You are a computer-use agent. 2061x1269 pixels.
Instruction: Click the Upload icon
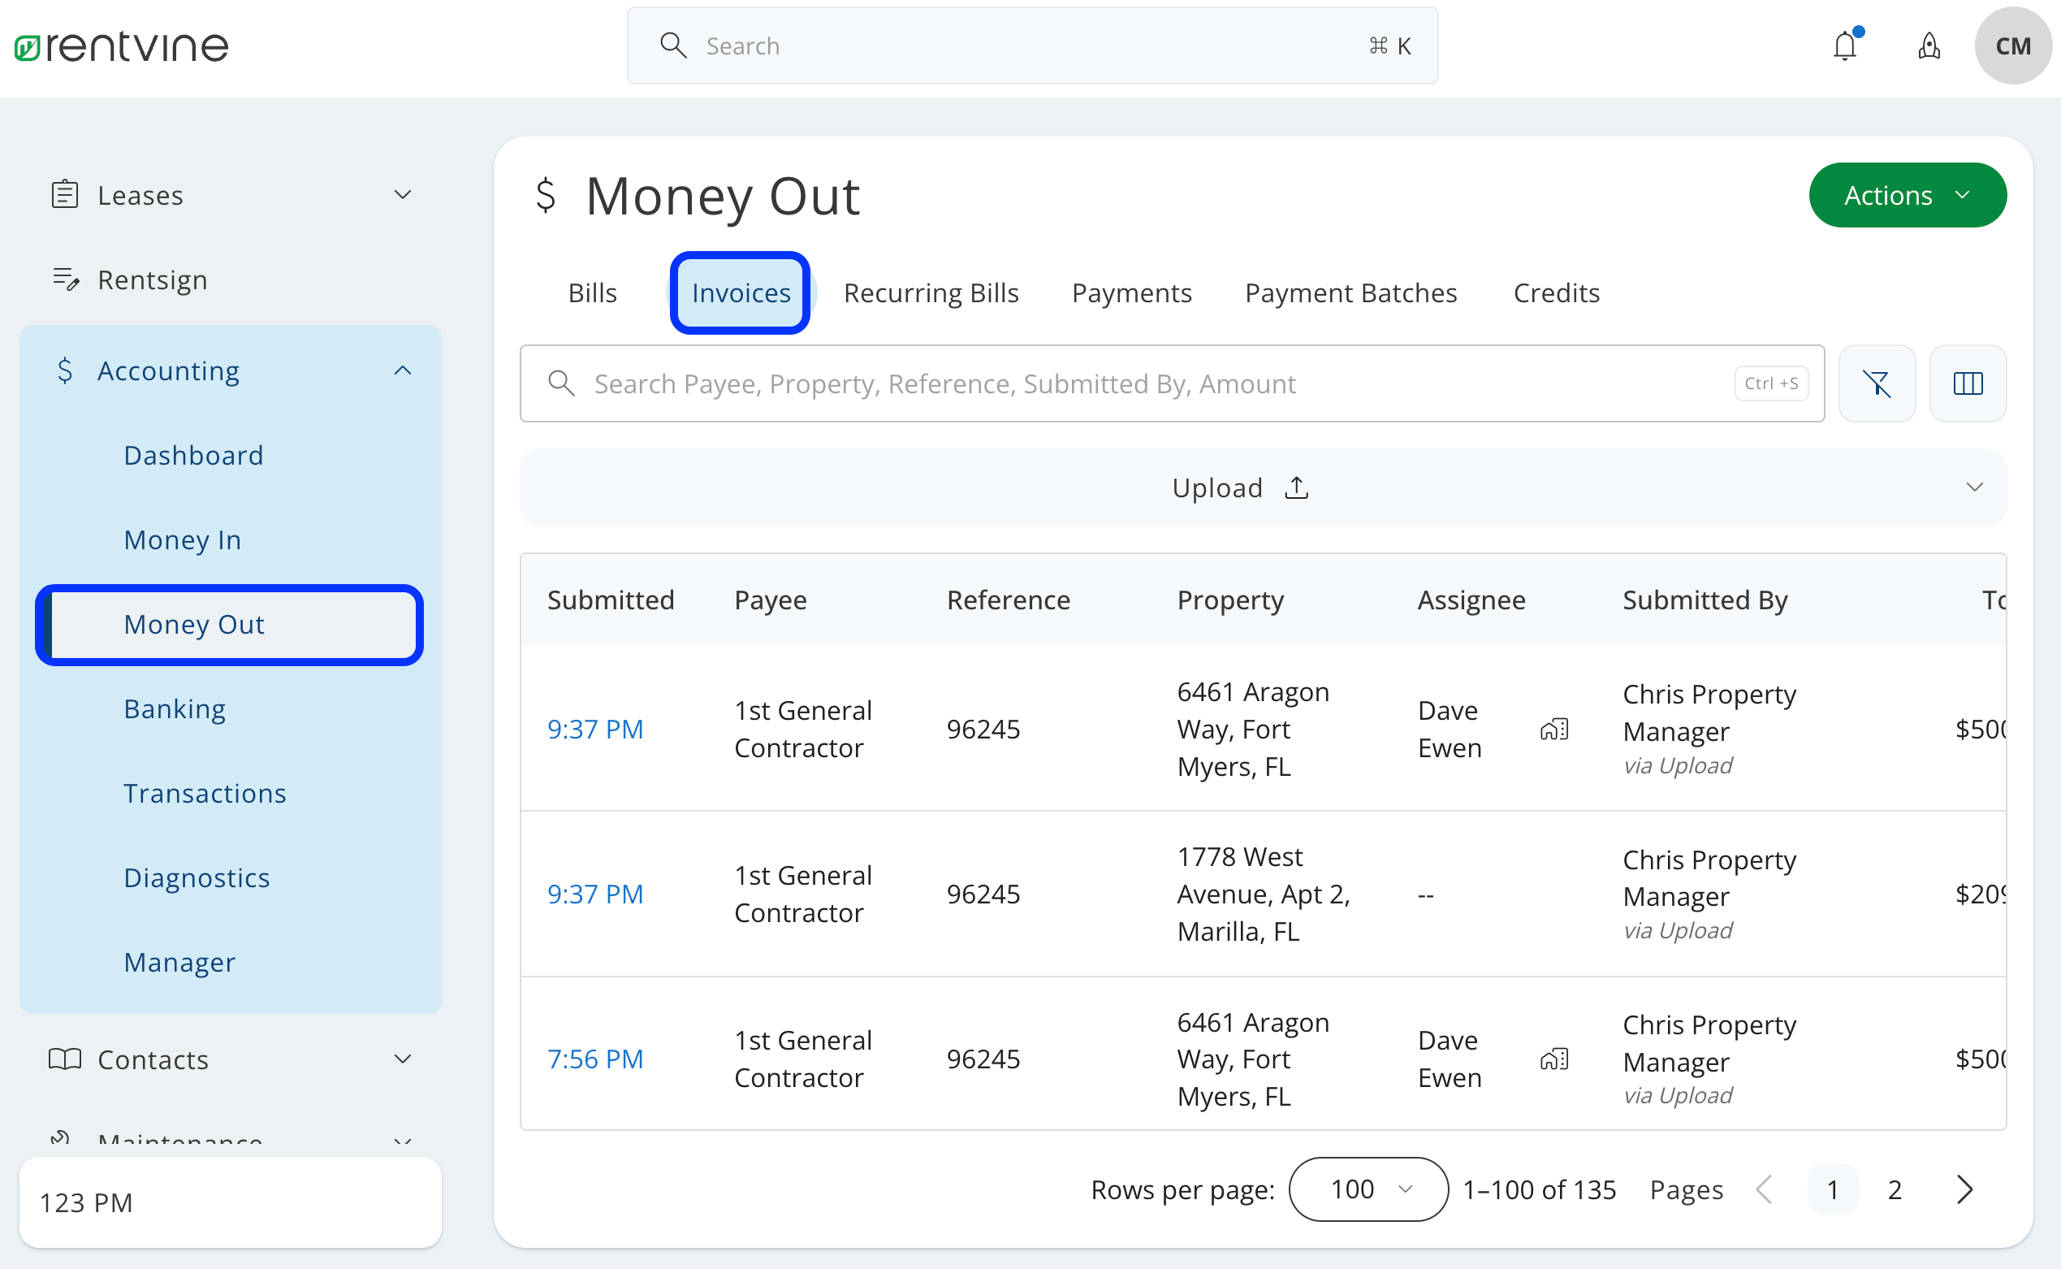pyautogui.click(x=1296, y=488)
